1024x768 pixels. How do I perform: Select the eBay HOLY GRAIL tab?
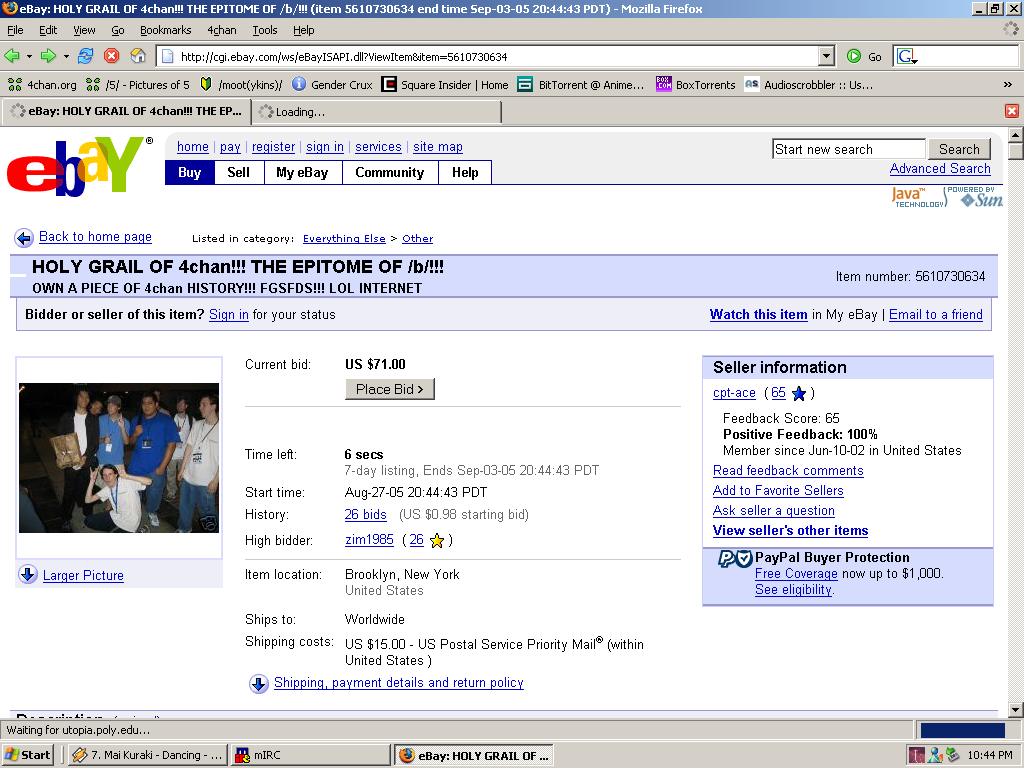point(125,112)
